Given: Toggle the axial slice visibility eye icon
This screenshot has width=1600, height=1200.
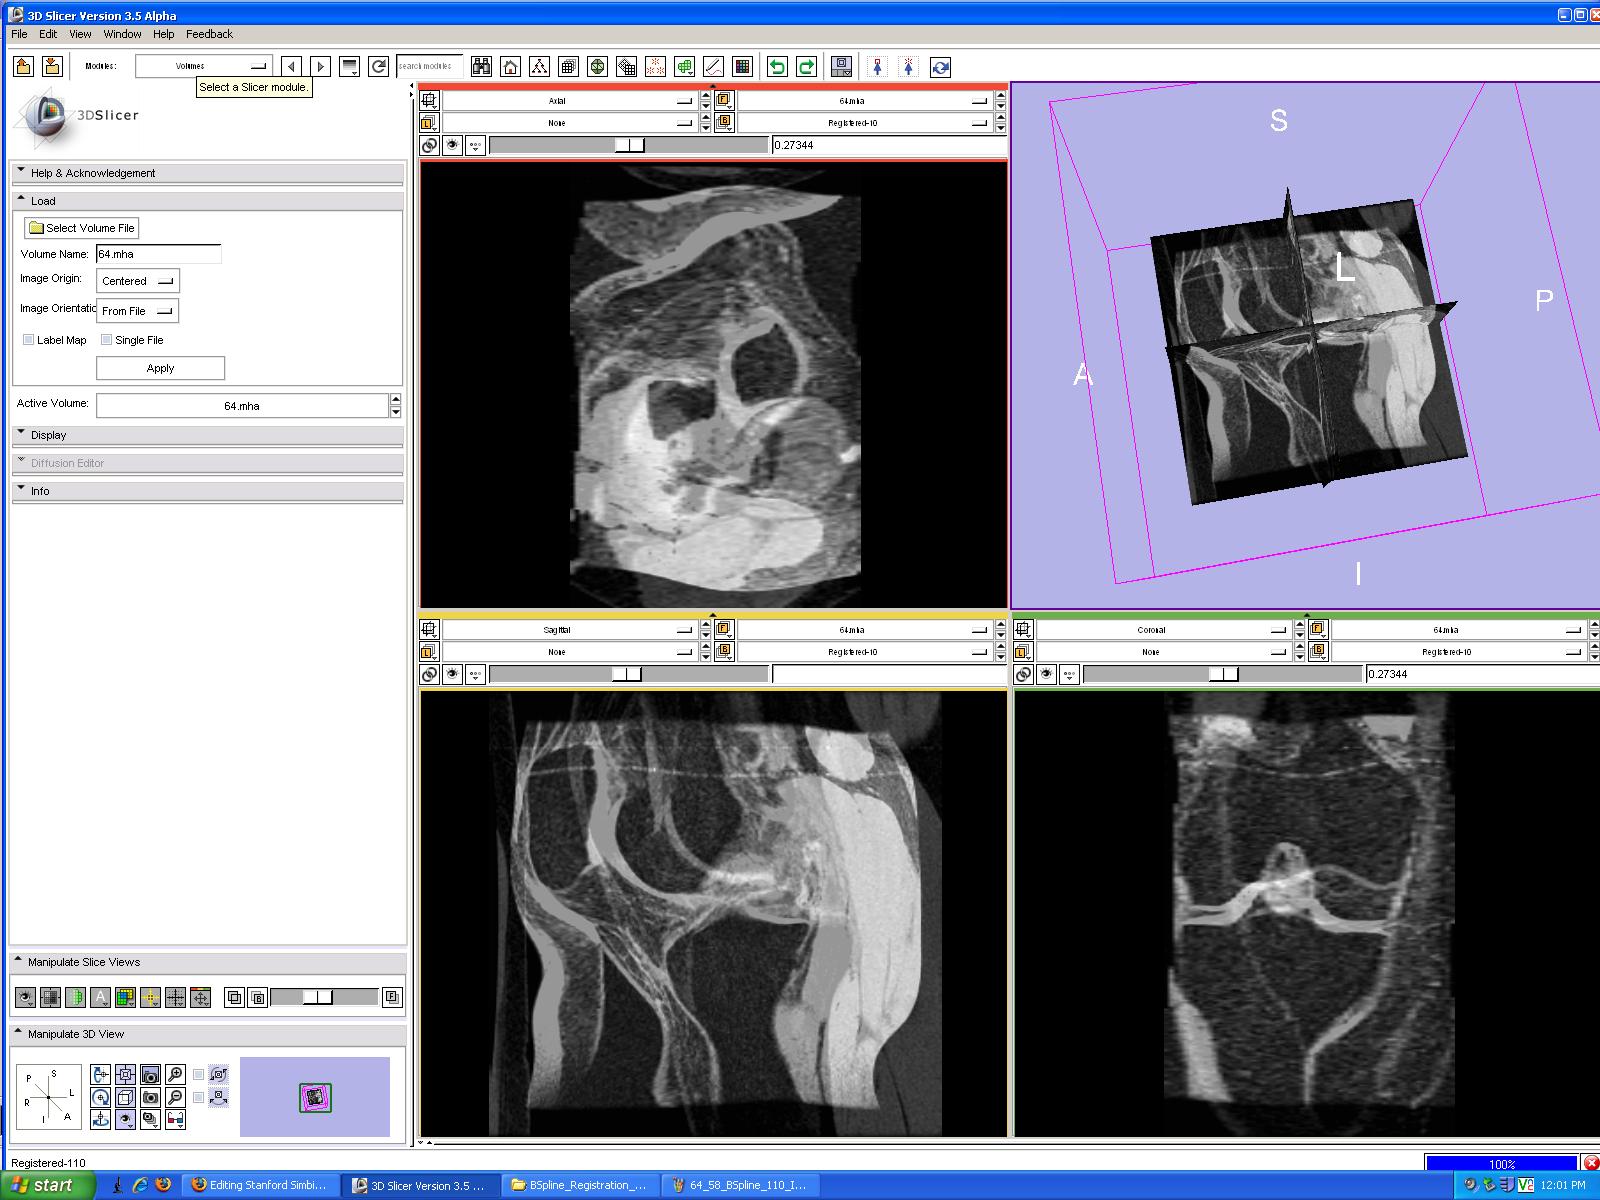Looking at the screenshot, I should tap(453, 145).
